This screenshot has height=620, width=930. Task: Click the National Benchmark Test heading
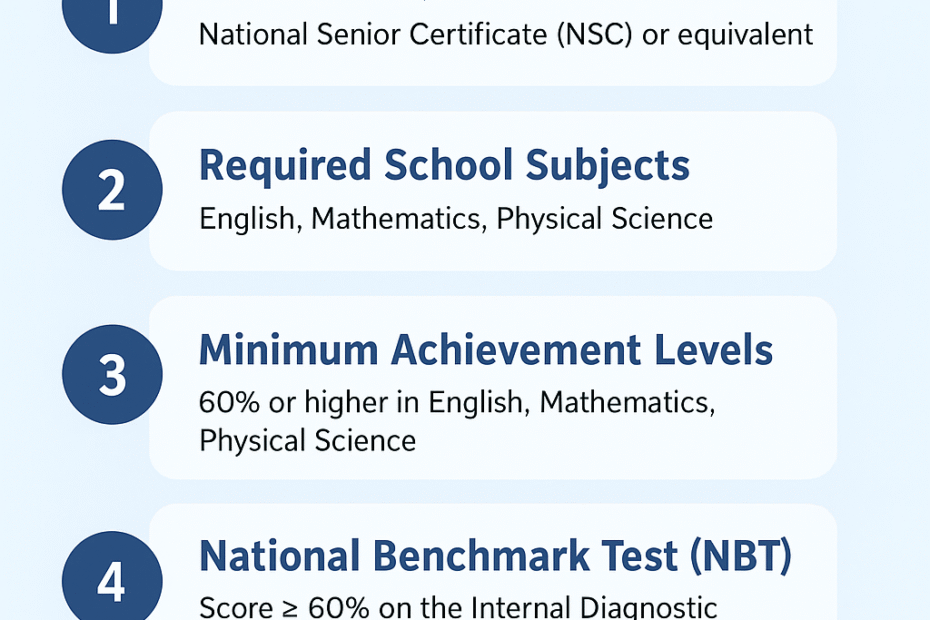point(495,557)
